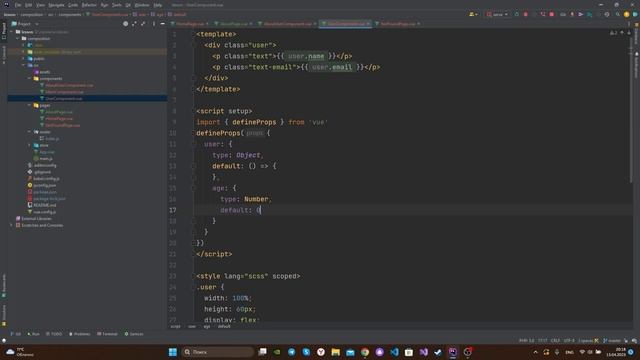The image size is (640, 360).
Task: Click the next highlighted error down arrow
Action: click(629, 33)
